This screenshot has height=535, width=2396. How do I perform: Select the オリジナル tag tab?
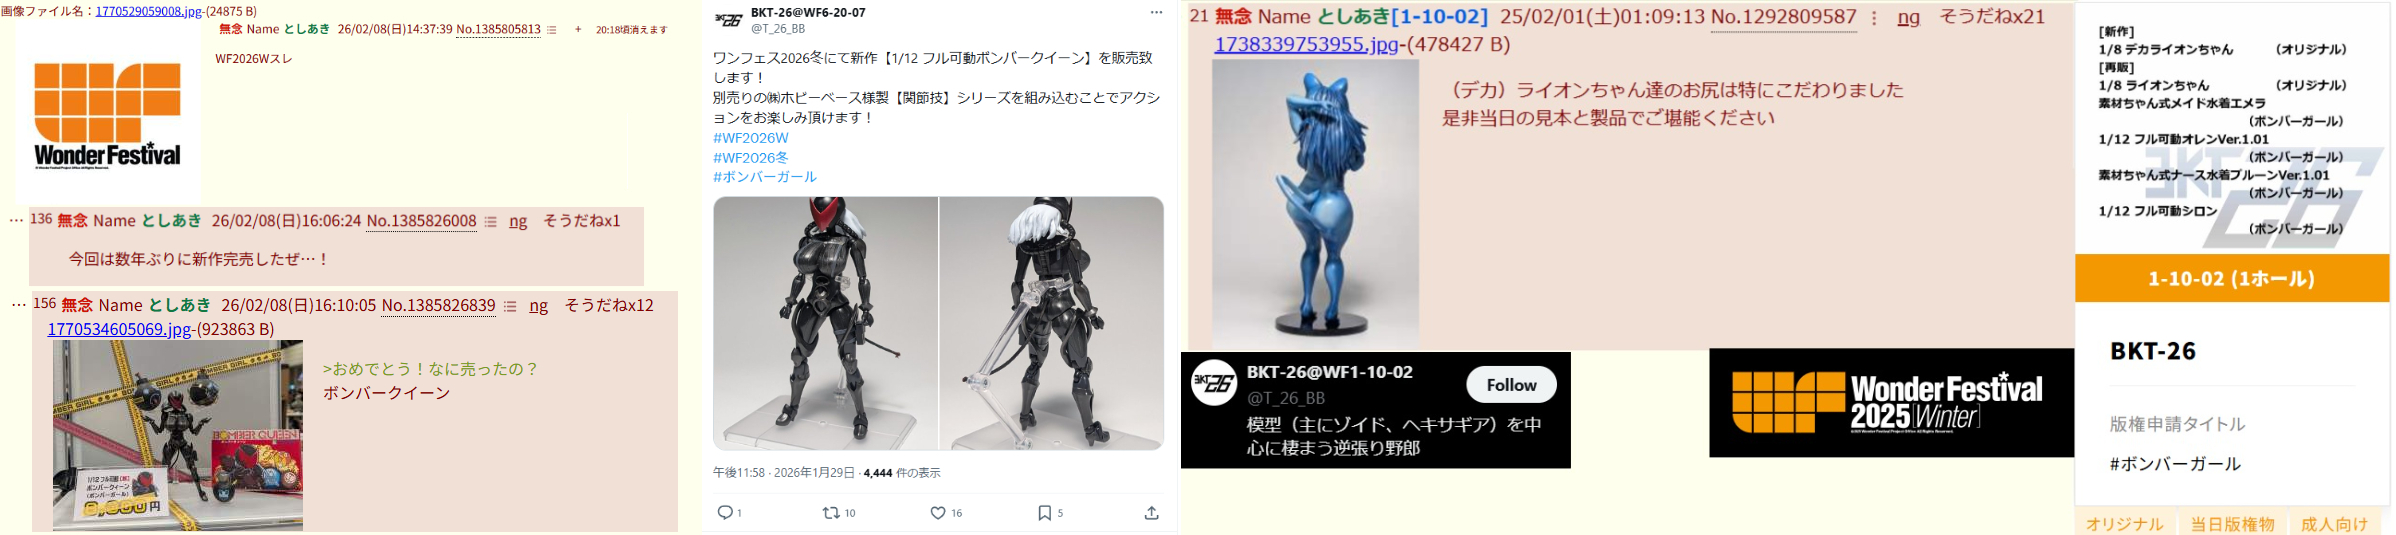(2125, 524)
